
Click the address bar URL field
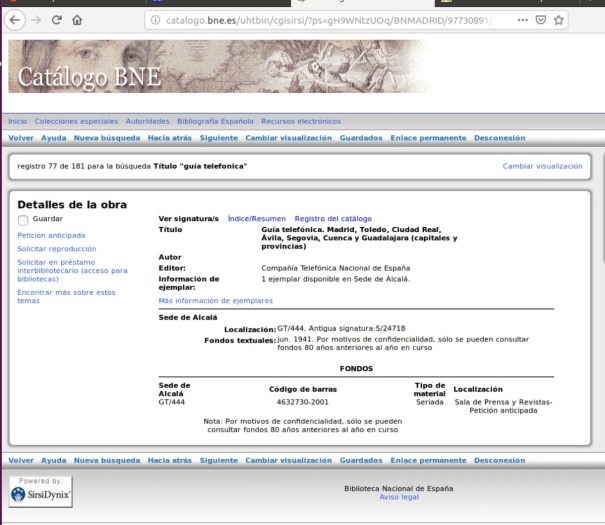(330, 20)
